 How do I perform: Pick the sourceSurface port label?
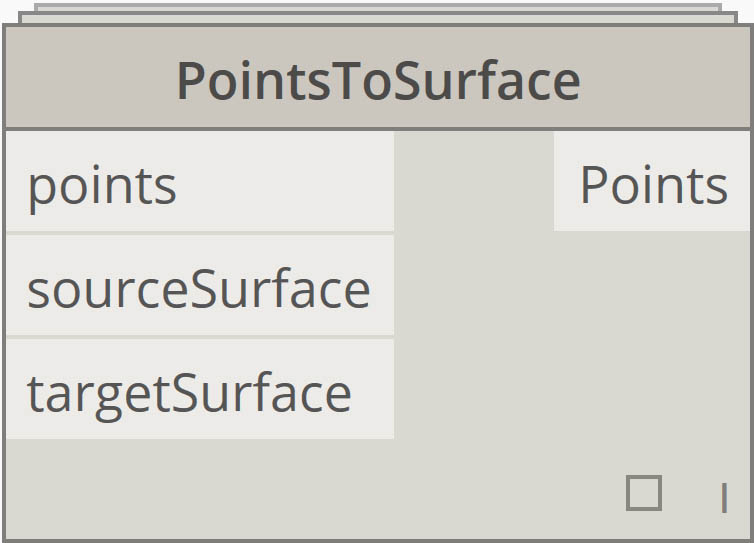[x=198, y=288]
